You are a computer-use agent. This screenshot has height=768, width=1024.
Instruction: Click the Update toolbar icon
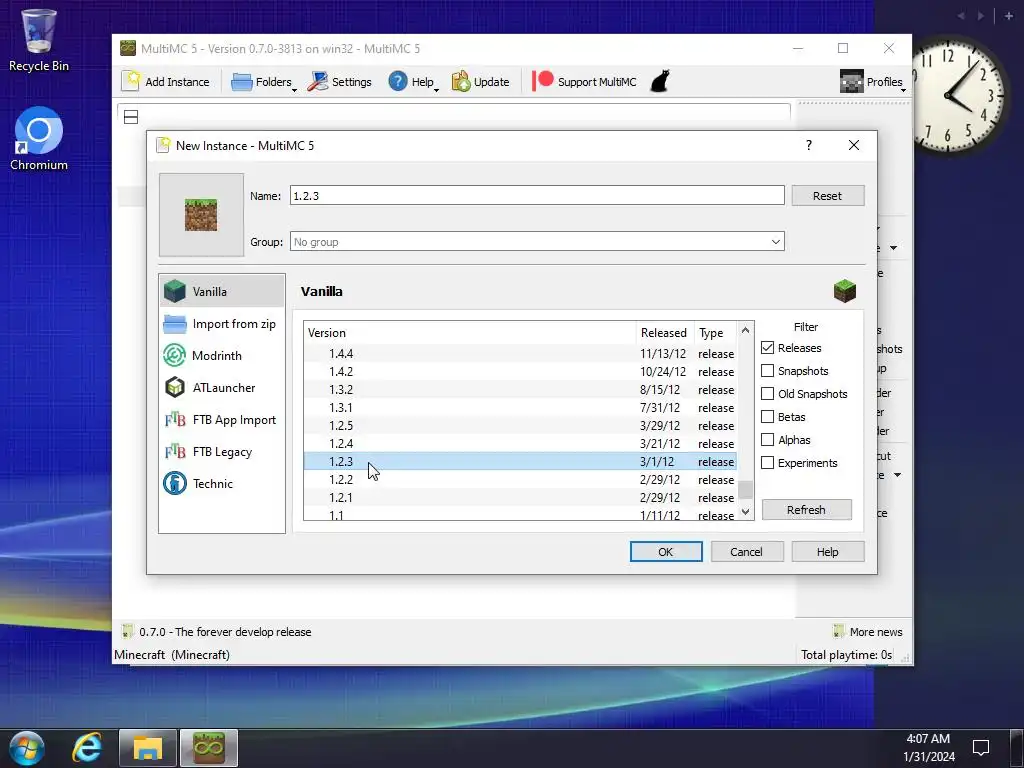[x=481, y=82]
